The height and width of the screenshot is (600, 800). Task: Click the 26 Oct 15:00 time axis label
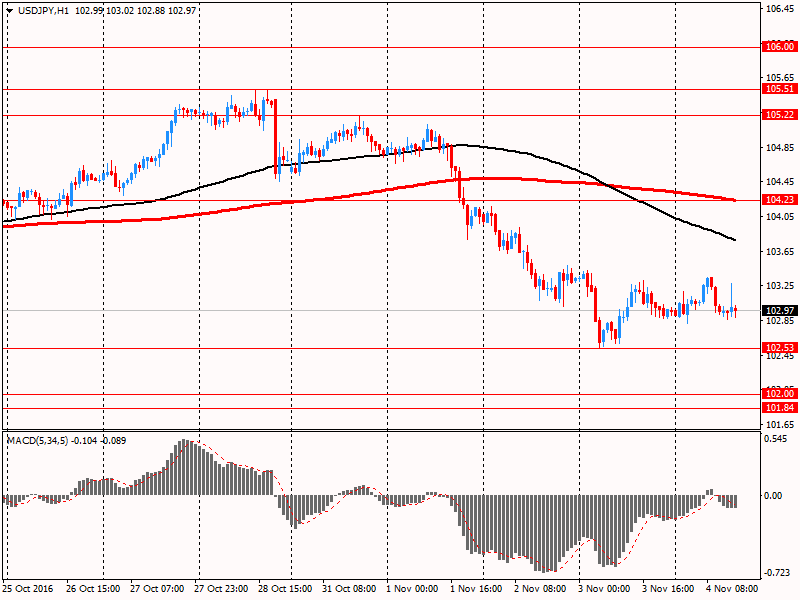[x=93, y=589]
